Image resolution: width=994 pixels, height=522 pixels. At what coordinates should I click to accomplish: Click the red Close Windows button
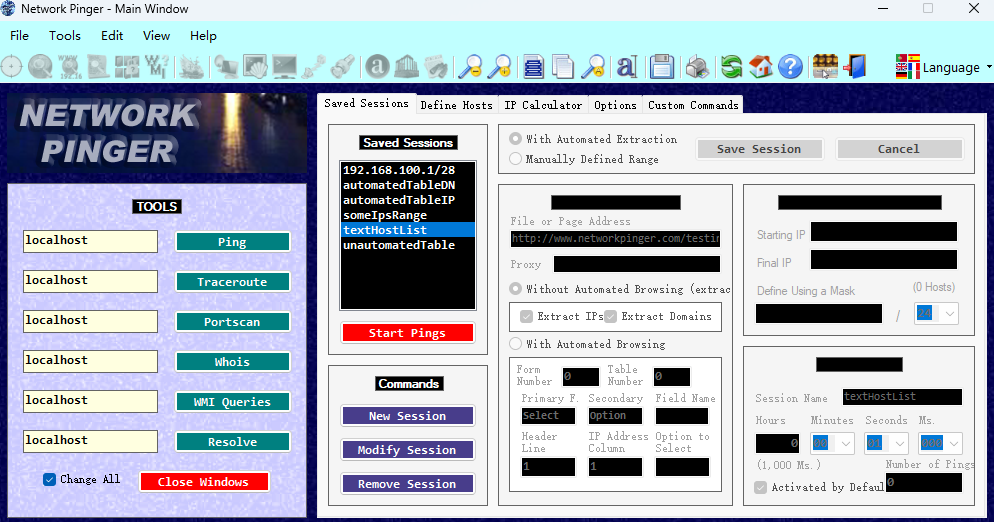point(203,482)
